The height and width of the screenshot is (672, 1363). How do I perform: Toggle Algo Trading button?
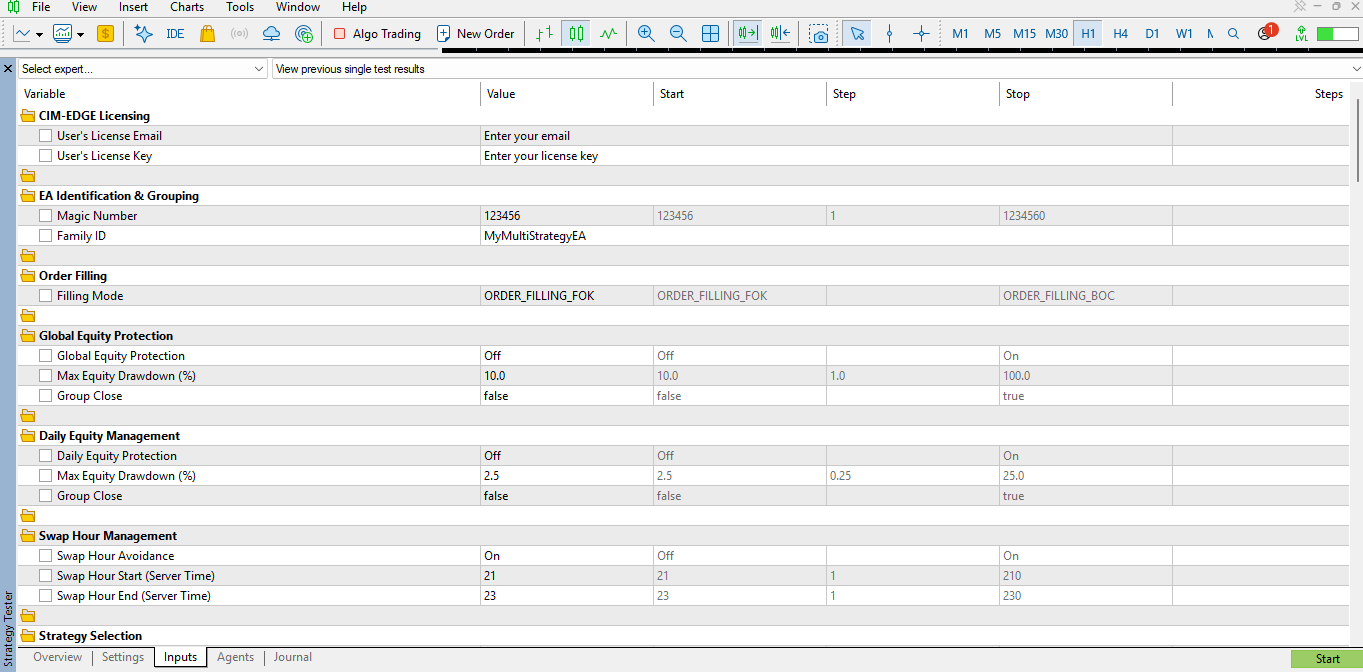click(x=376, y=33)
